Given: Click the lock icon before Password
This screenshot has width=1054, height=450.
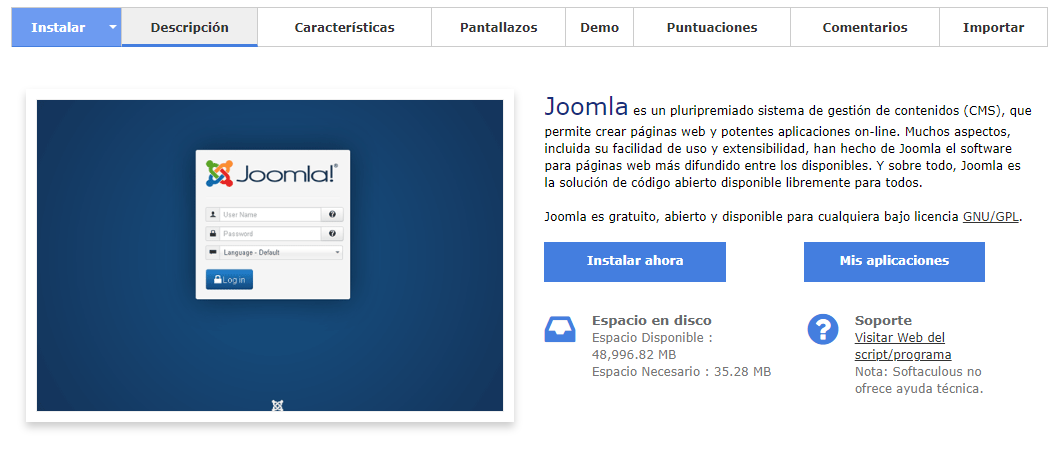Looking at the screenshot, I should [x=212, y=233].
